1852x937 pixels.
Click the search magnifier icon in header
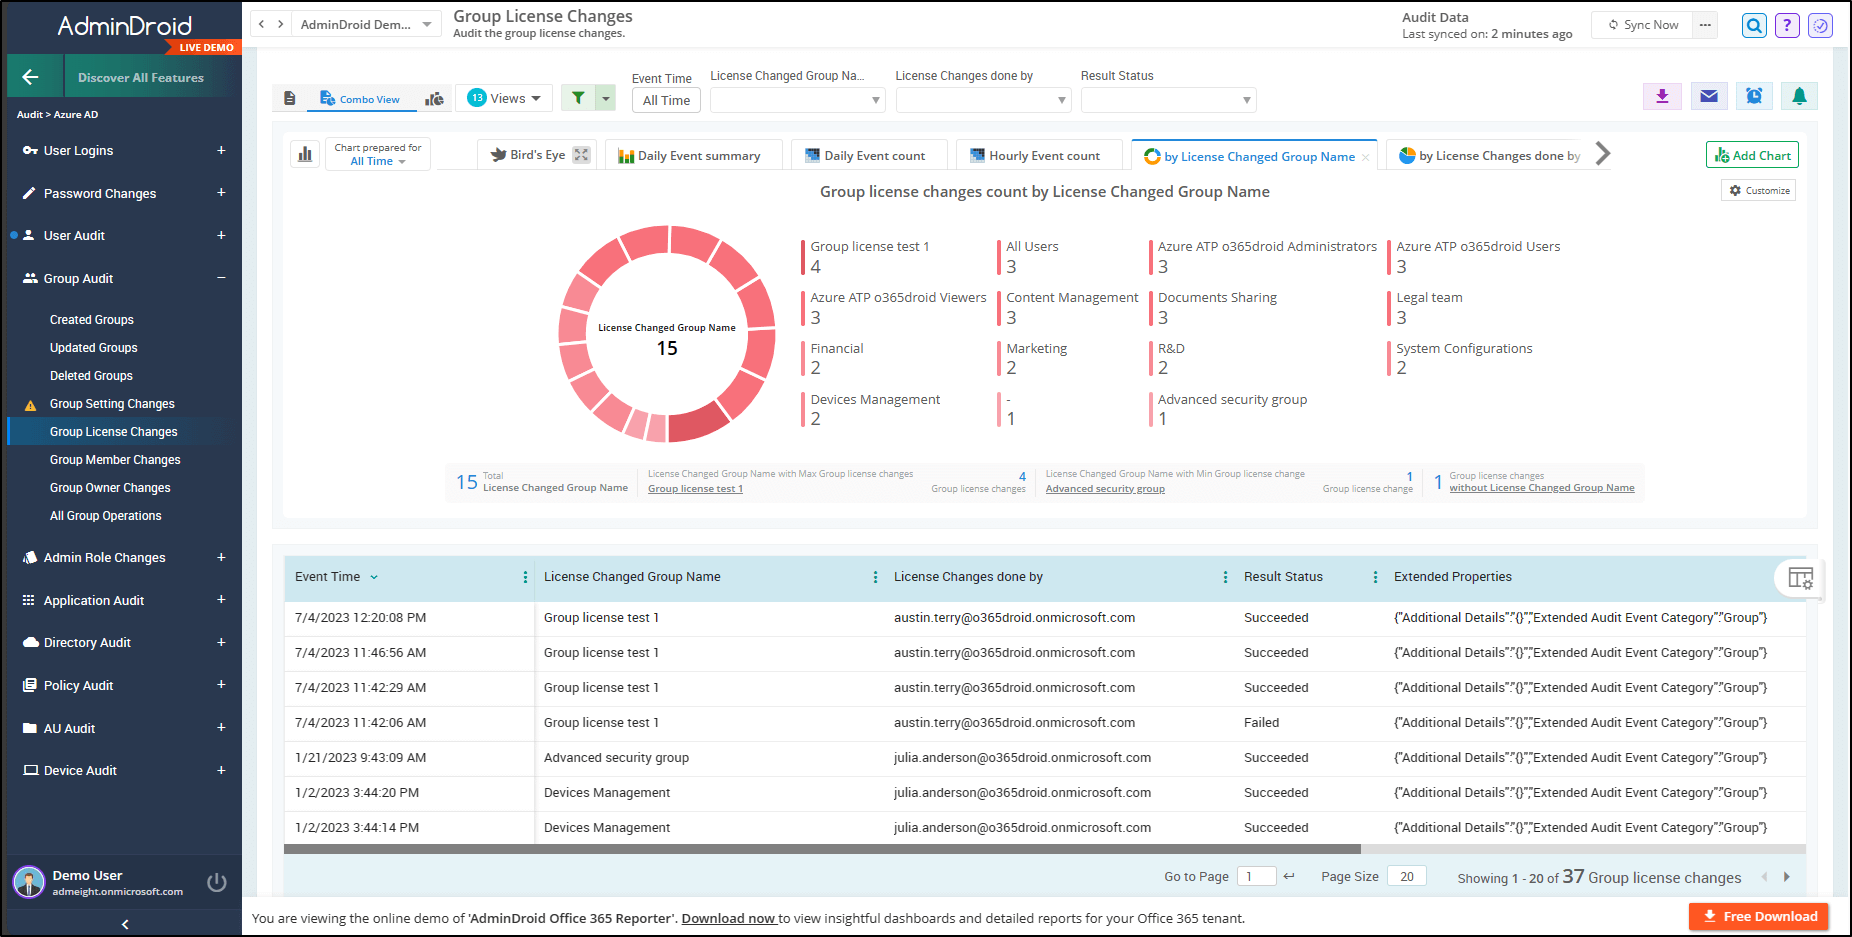point(1754,26)
